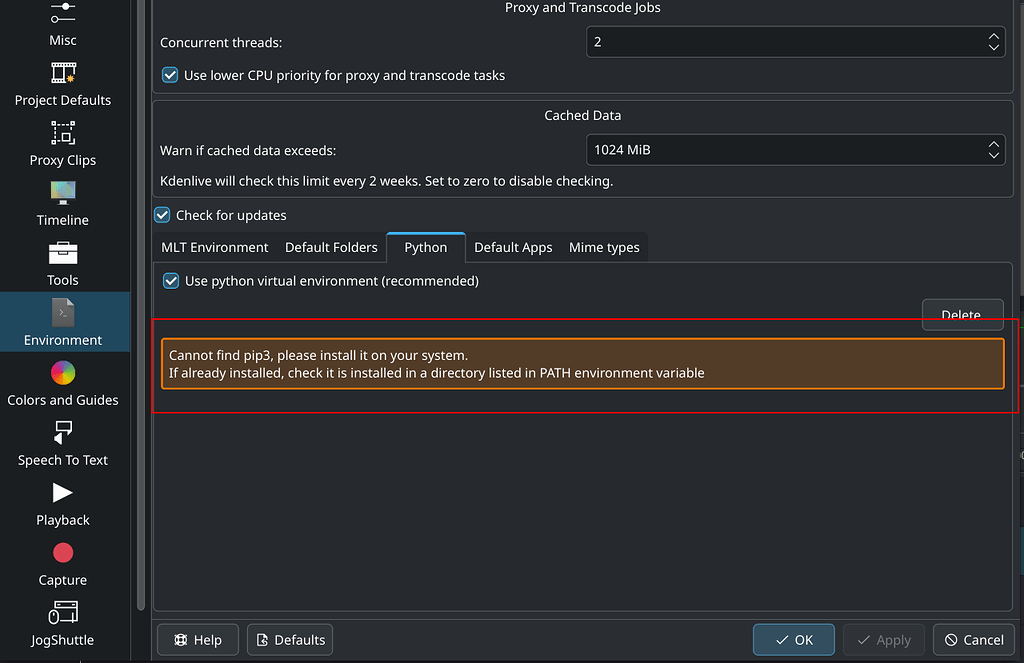Switch to the MLT Environment tab
The height and width of the screenshot is (663, 1024).
click(x=214, y=247)
